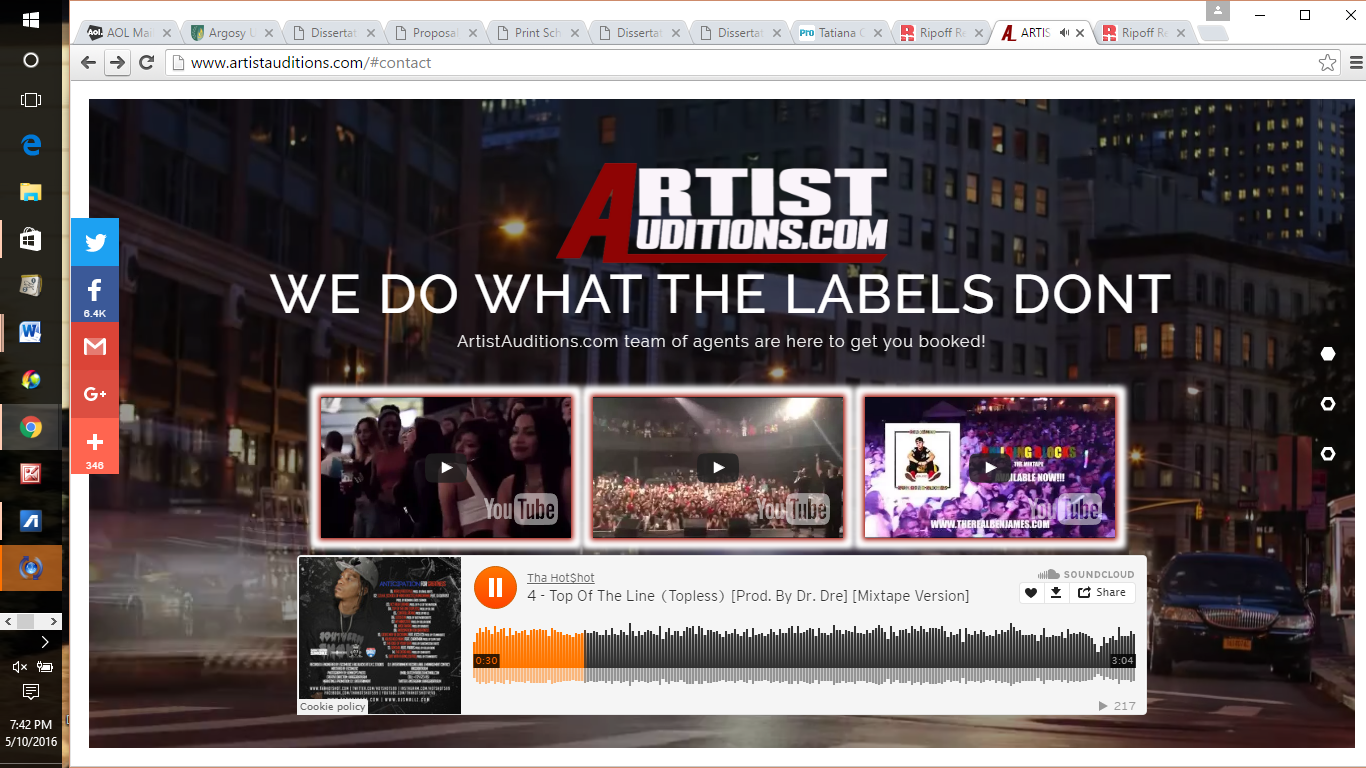Image resolution: width=1366 pixels, height=768 pixels.
Task: Click the taskbar overflow scrollbar
Action: coord(31,622)
